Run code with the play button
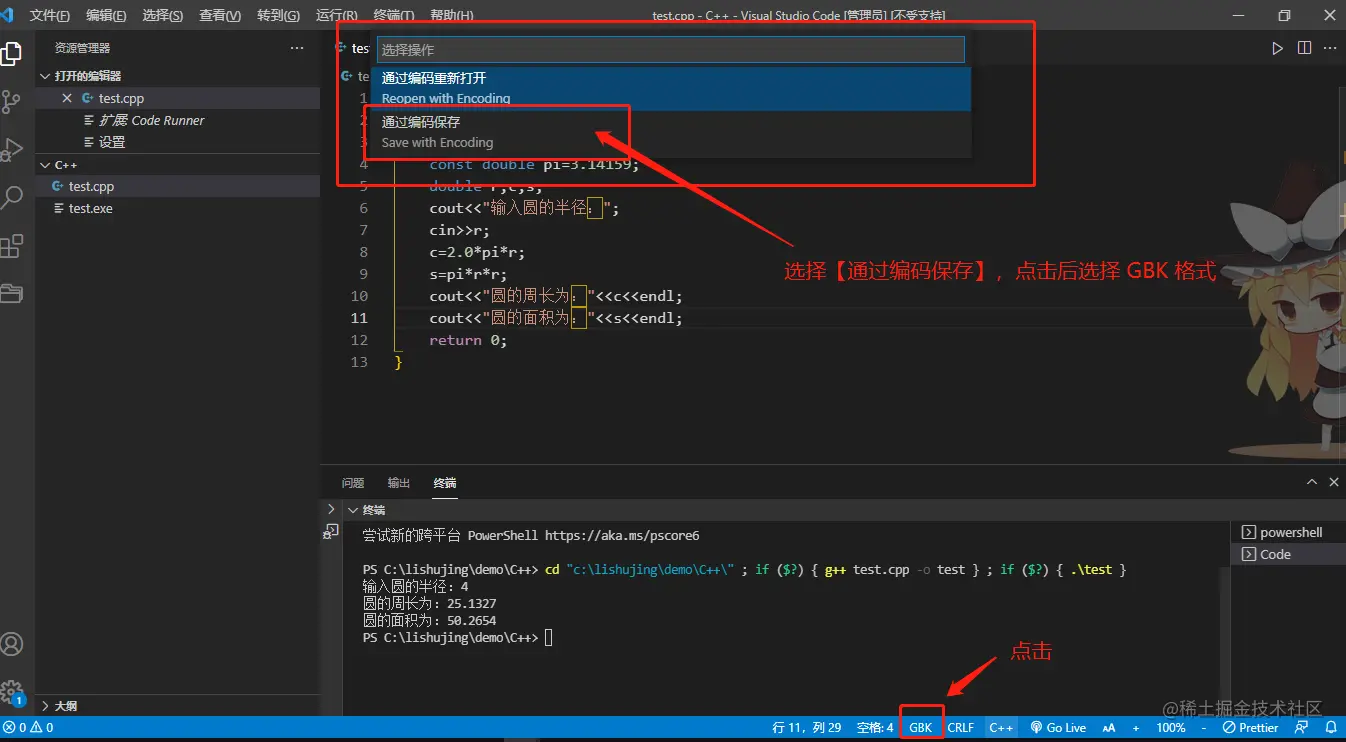1346x742 pixels. (1277, 48)
